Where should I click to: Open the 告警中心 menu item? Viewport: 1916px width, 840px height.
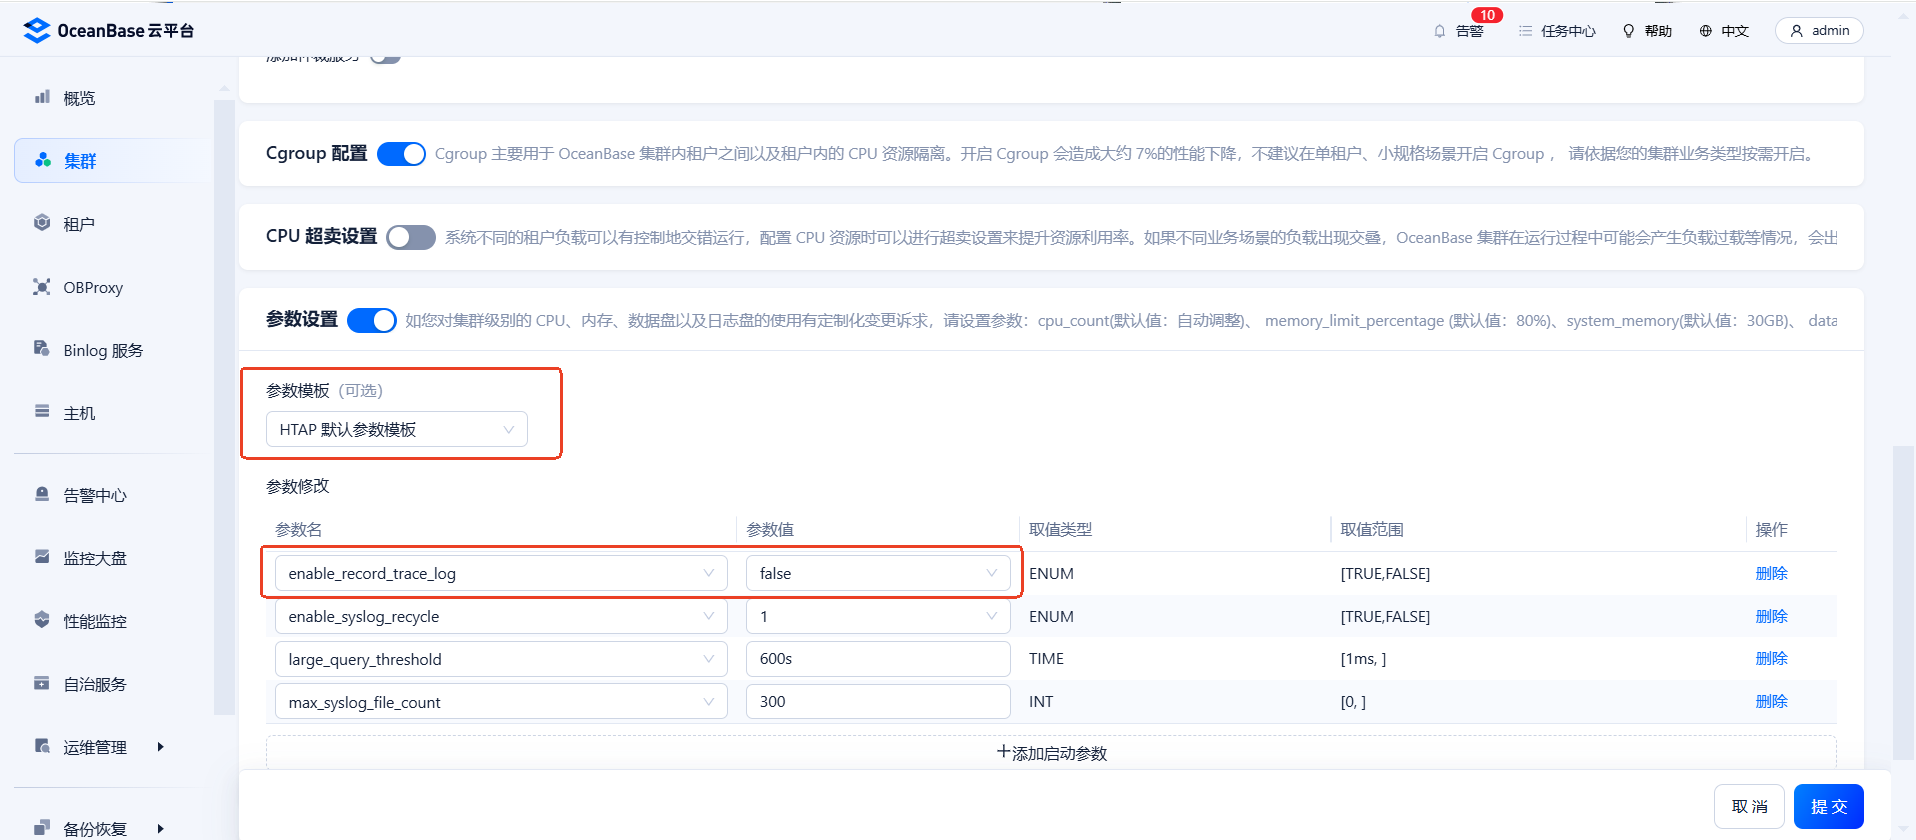[95, 495]
